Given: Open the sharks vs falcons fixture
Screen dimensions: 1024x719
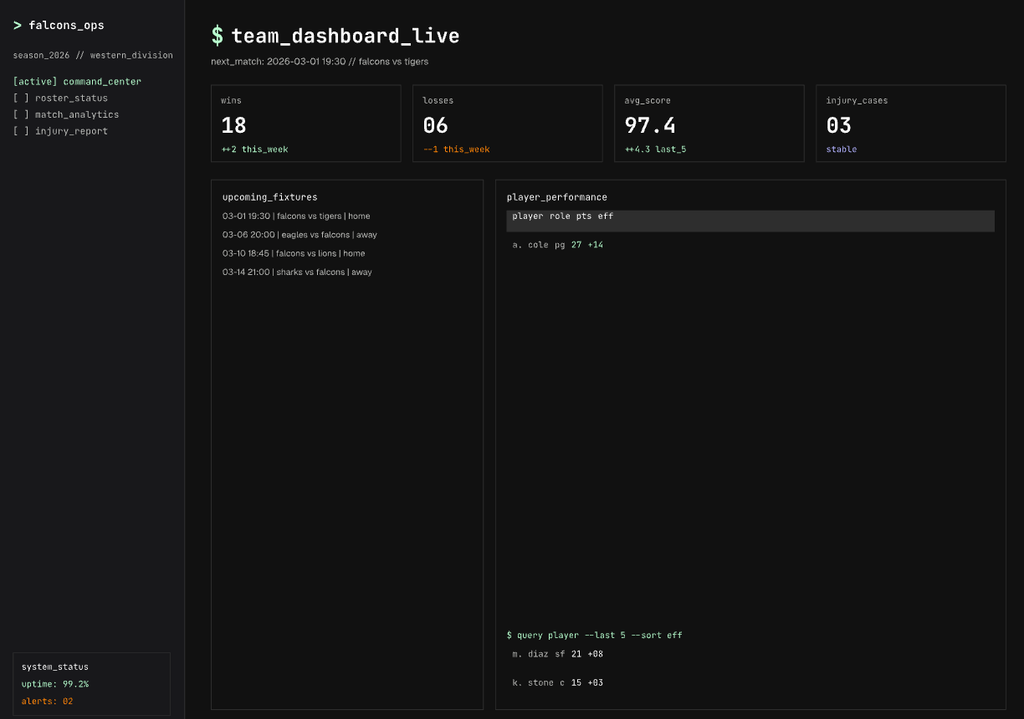Looking at the screenshot, I should tap(297, 272).
